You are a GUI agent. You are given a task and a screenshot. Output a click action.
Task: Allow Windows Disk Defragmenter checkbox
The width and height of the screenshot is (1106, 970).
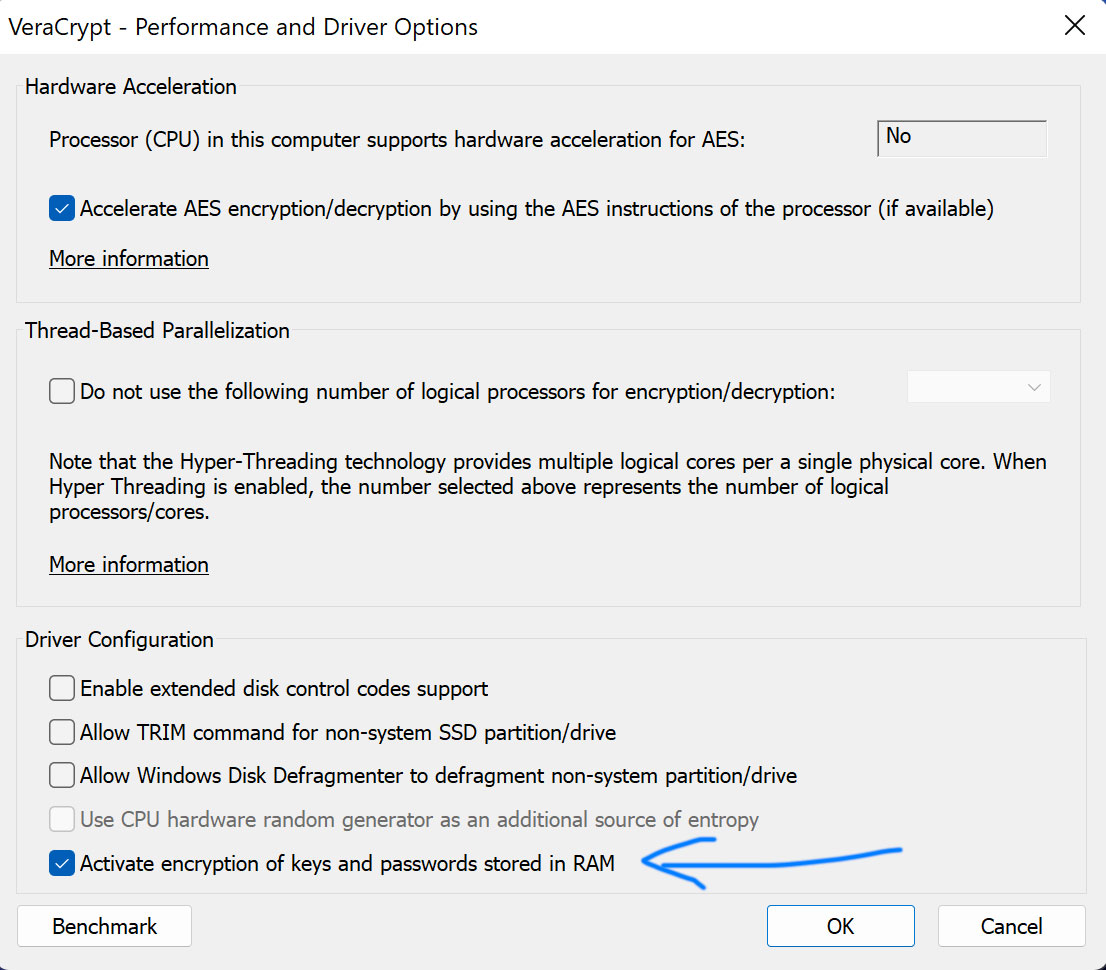[62, 775]
